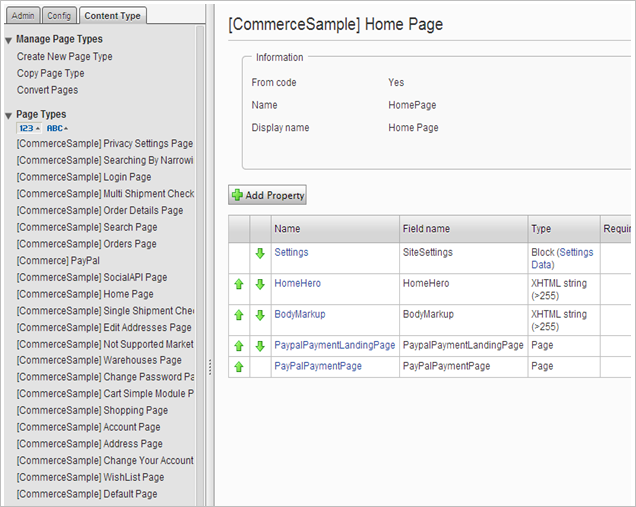Move PaypalPaymentLandingPage property down
Screen dimensions: 636x507
coord(260,346)
